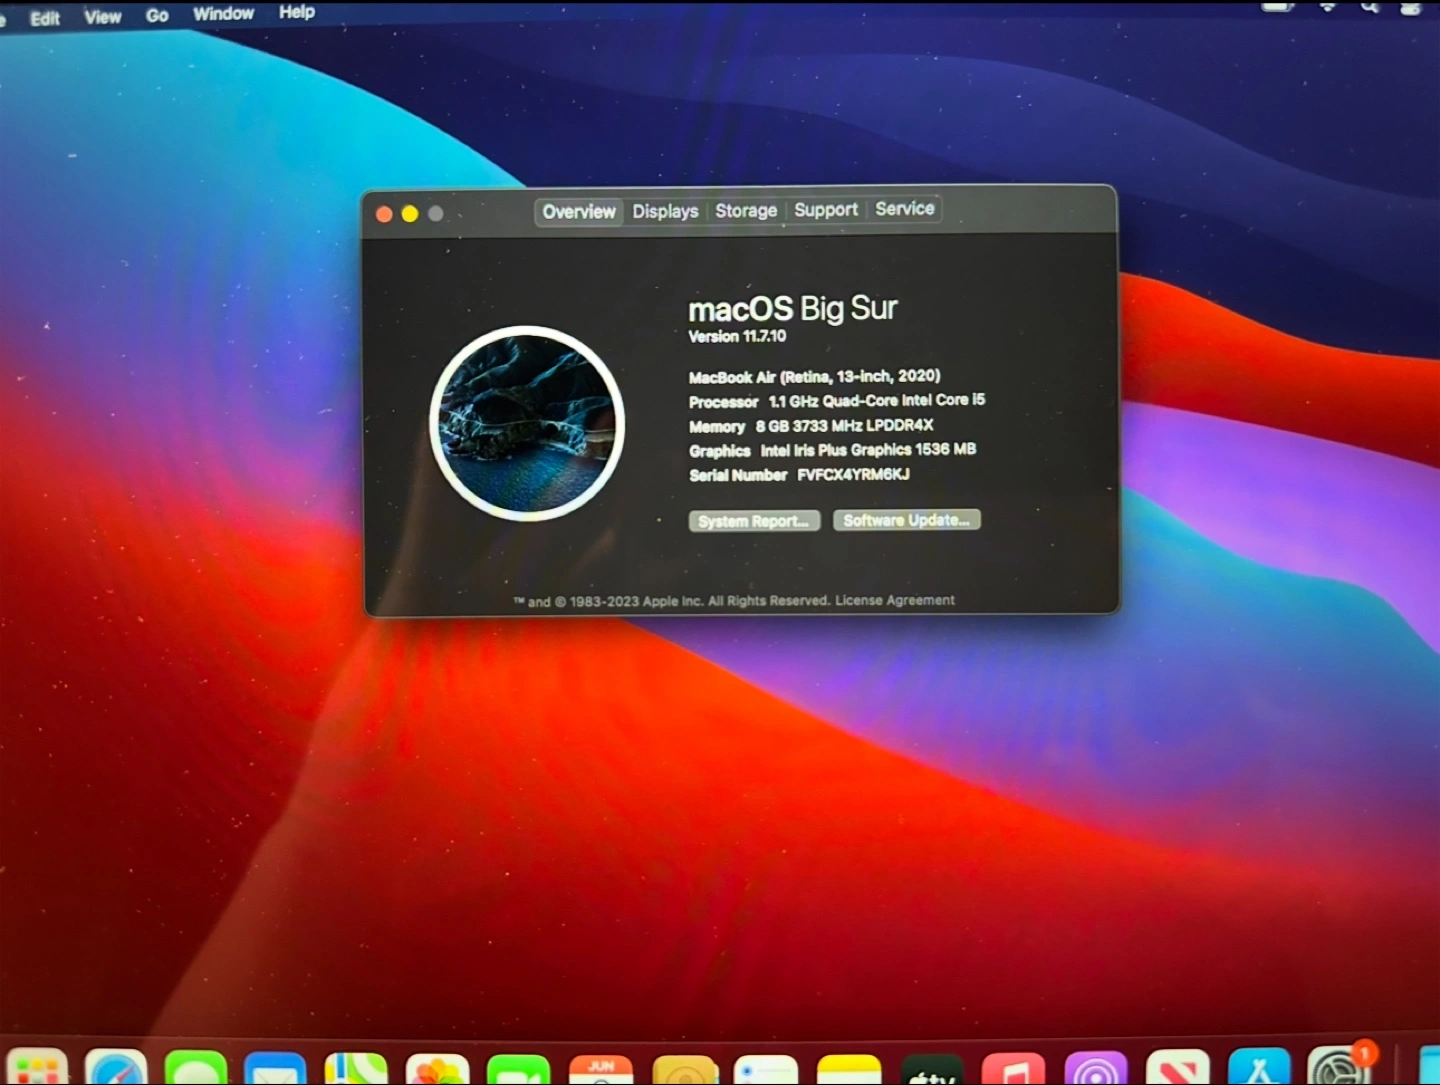This screenshot has width=1440, height=1085.
Task: Open the Help menu
Action: tap(297, 12)
